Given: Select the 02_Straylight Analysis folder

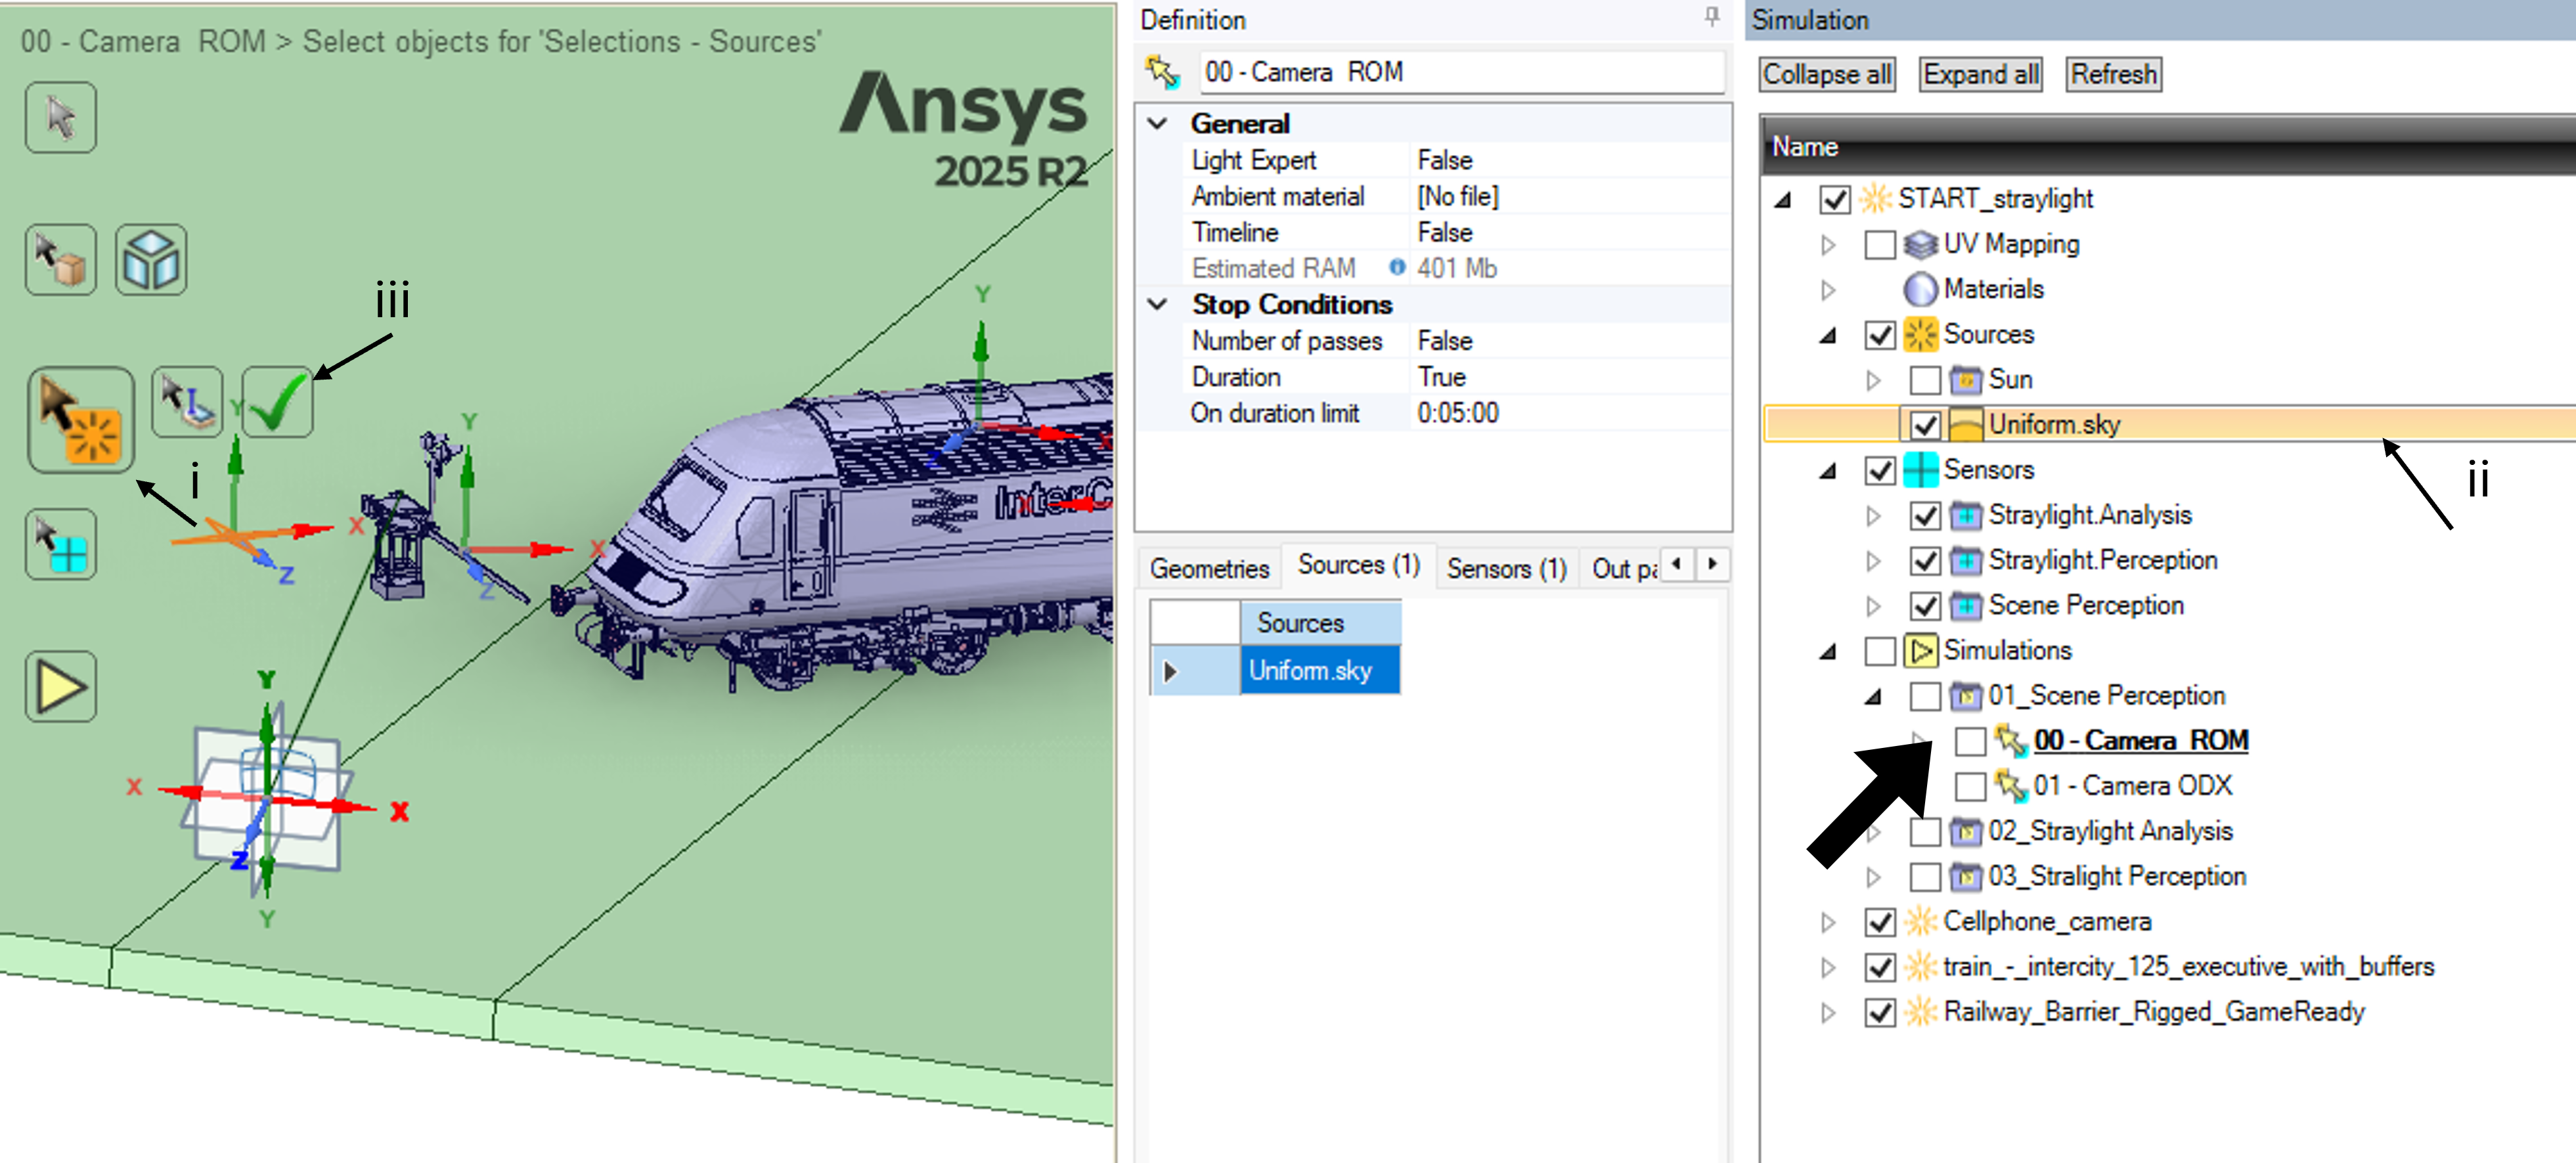Looking at the screenshot, I should (x=2110, y=831).
